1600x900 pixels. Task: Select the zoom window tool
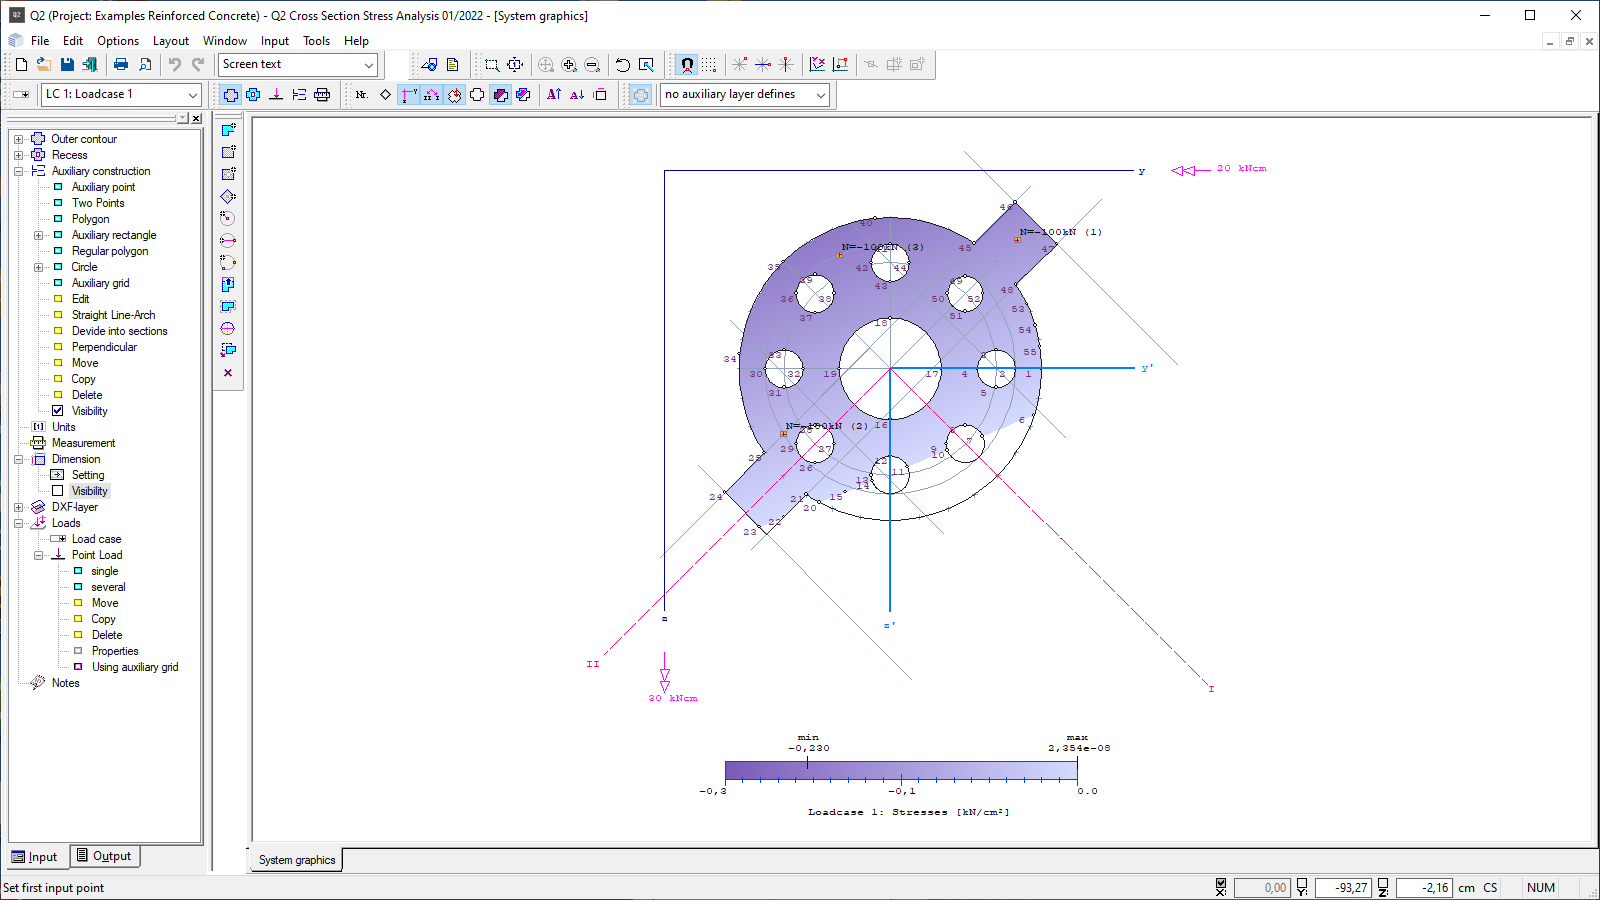tap(492, 64)
